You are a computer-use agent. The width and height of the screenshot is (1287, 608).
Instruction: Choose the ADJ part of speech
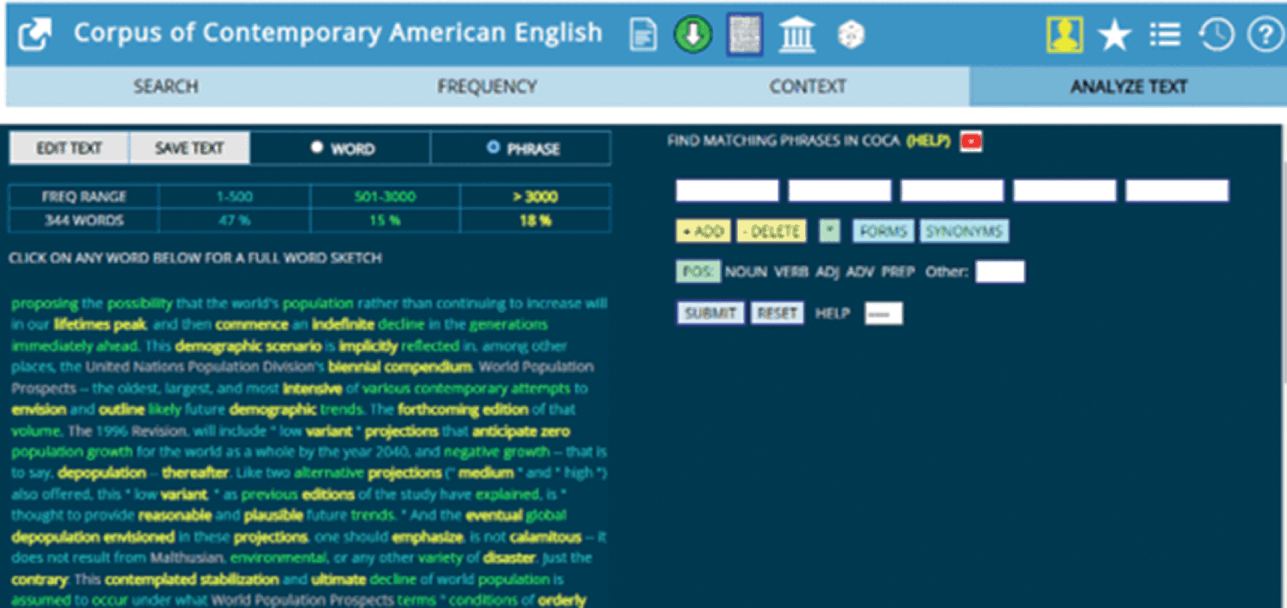point(828,272)
